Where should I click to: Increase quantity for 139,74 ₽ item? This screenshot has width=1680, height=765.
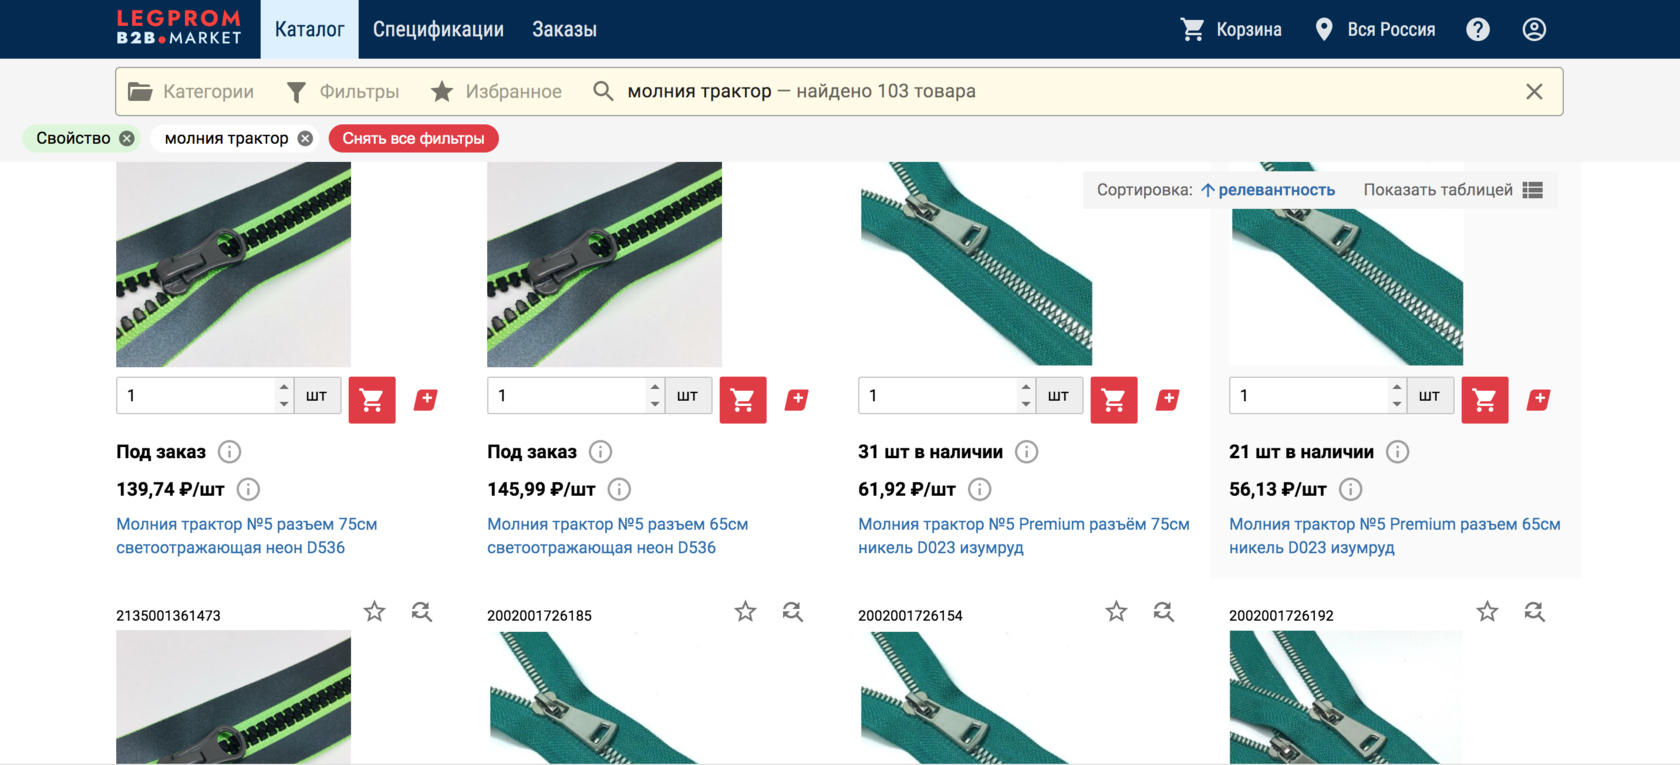[284, 387]
